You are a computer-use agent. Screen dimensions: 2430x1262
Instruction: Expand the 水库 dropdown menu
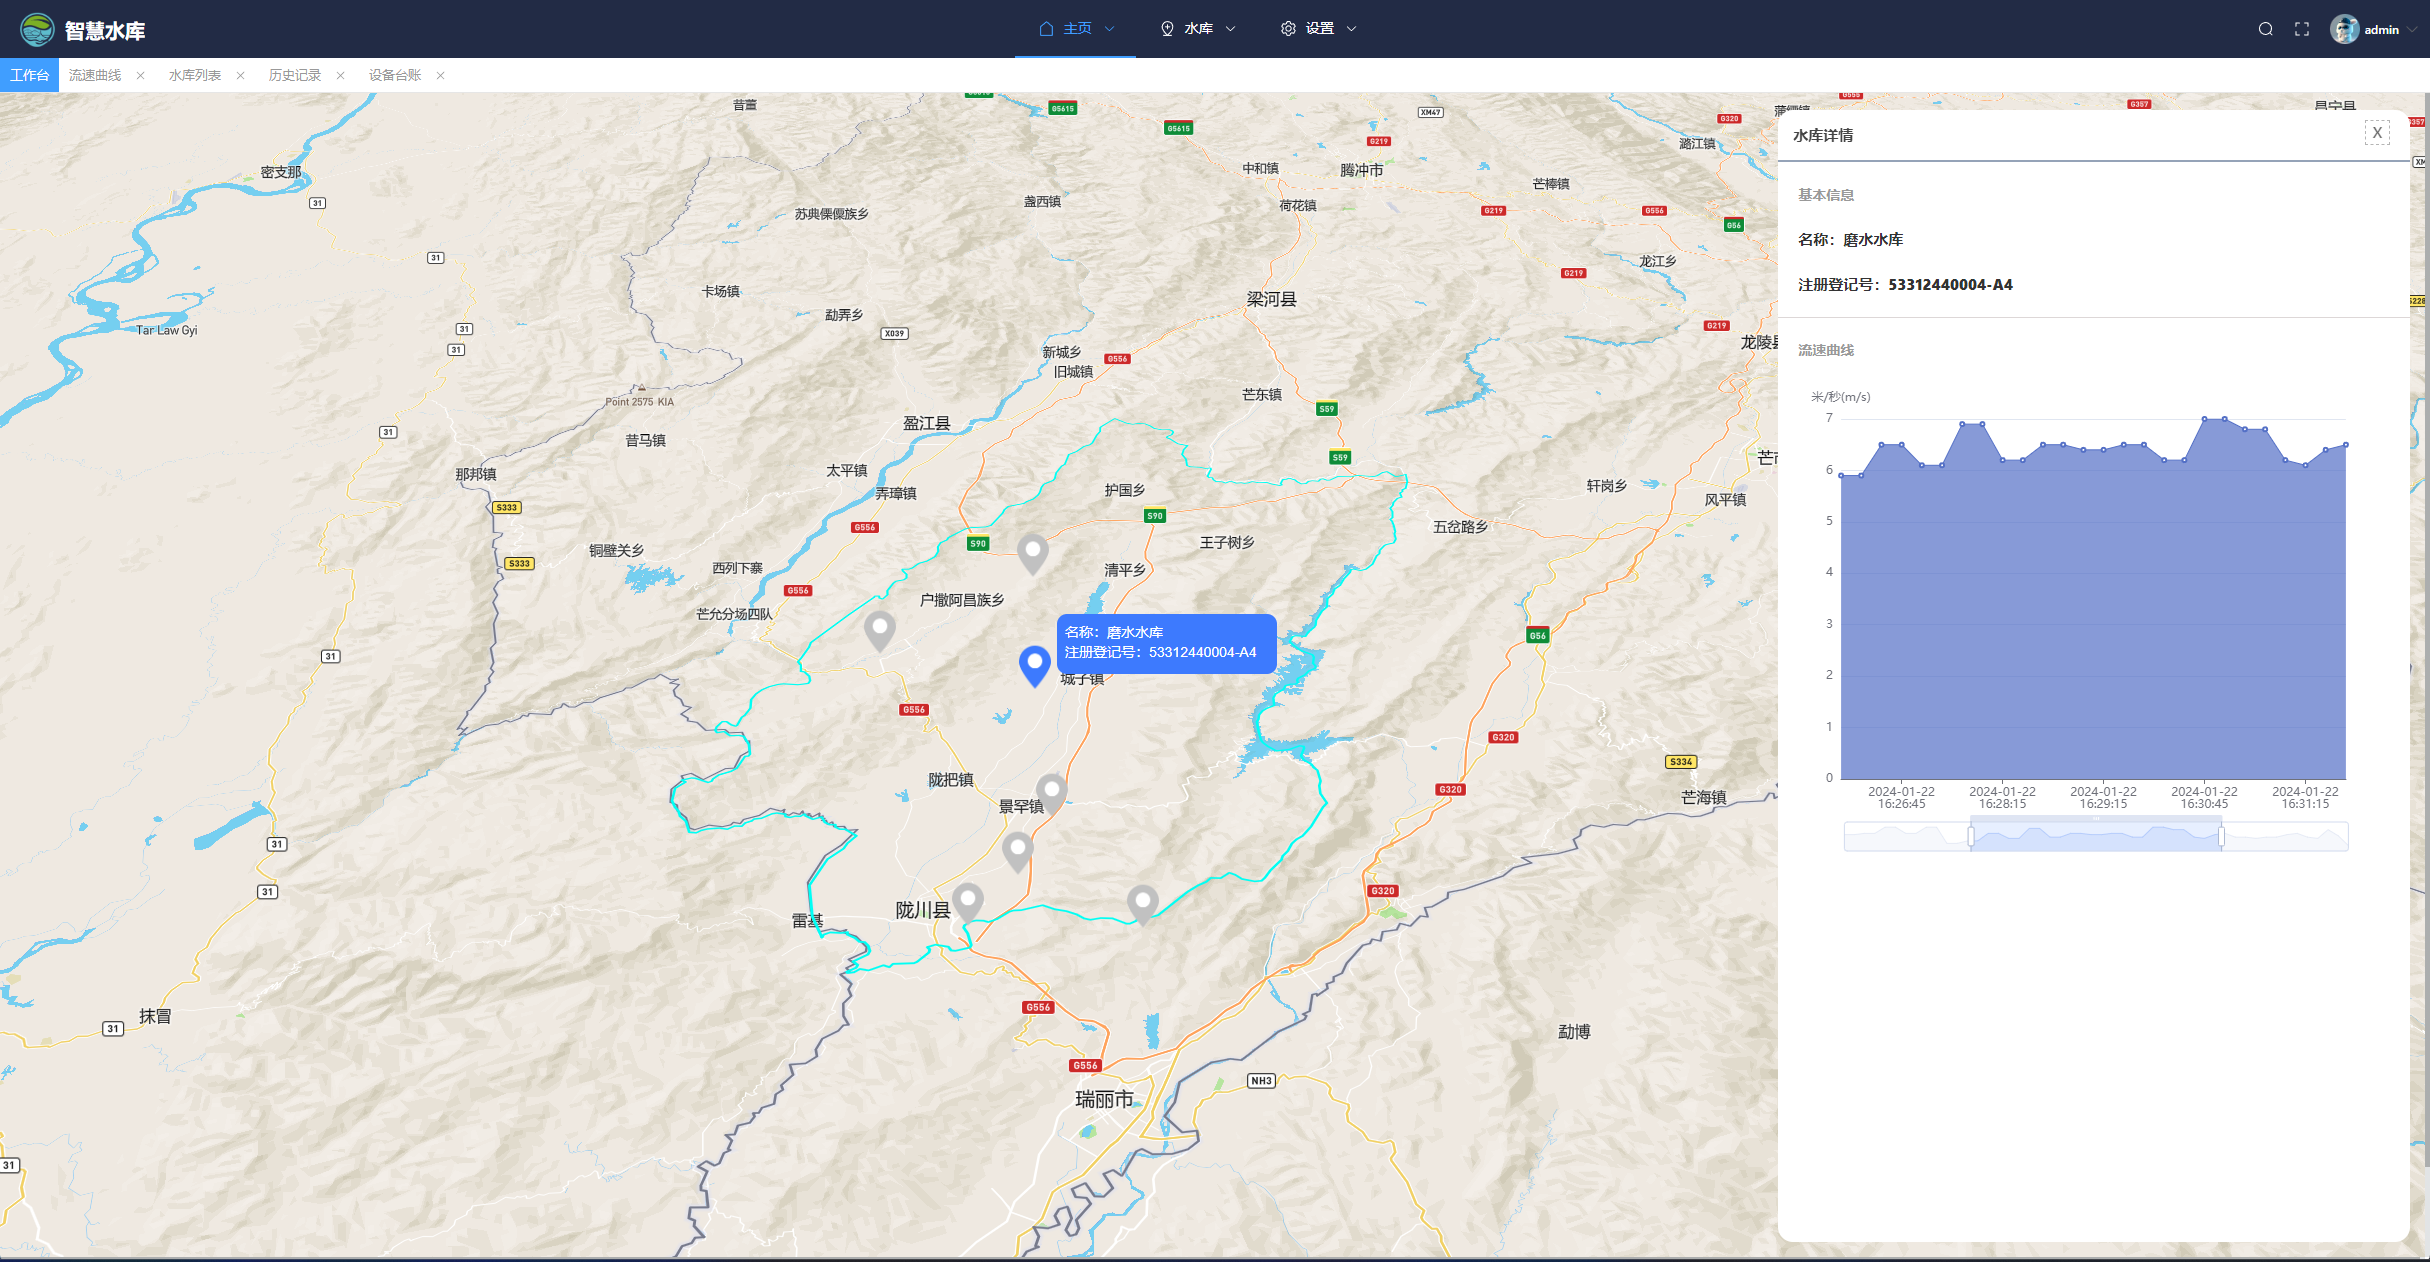pos(1198,29)
